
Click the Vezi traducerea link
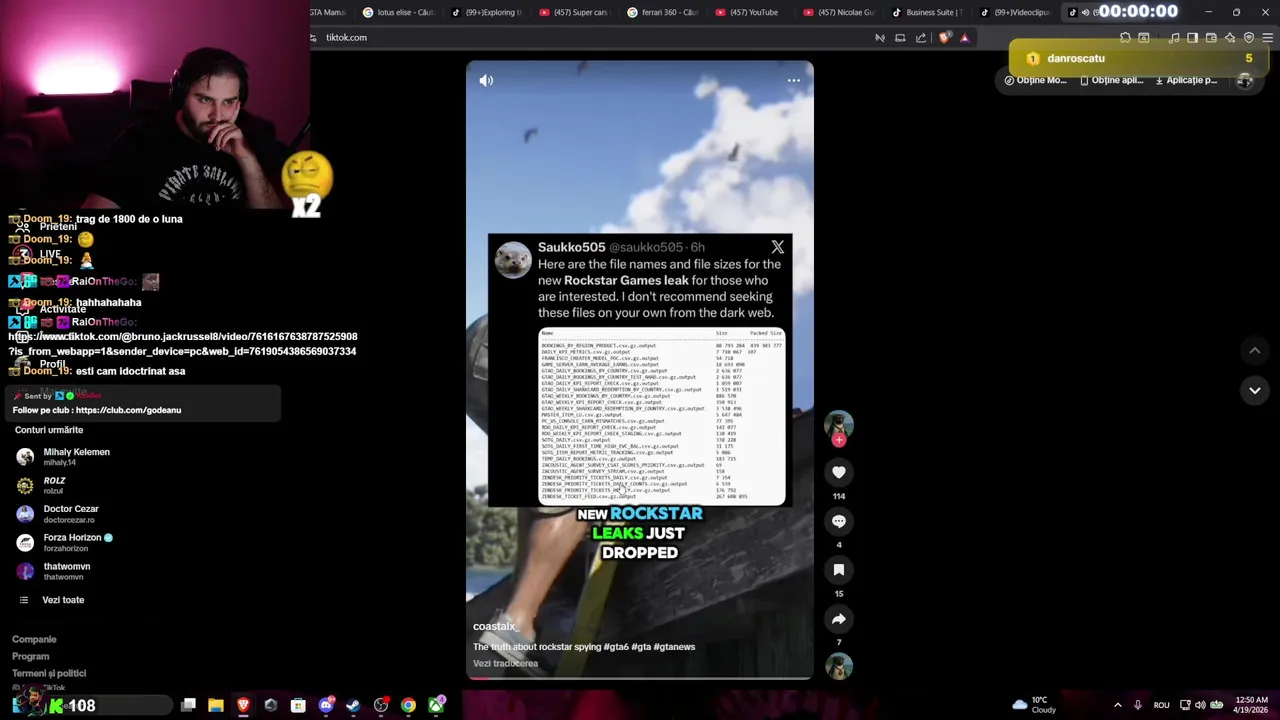(505, 664)
